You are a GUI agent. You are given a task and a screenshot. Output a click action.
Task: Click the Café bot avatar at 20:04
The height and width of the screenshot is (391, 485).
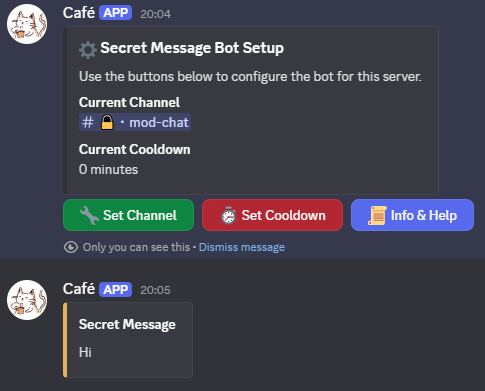(27, 24)
